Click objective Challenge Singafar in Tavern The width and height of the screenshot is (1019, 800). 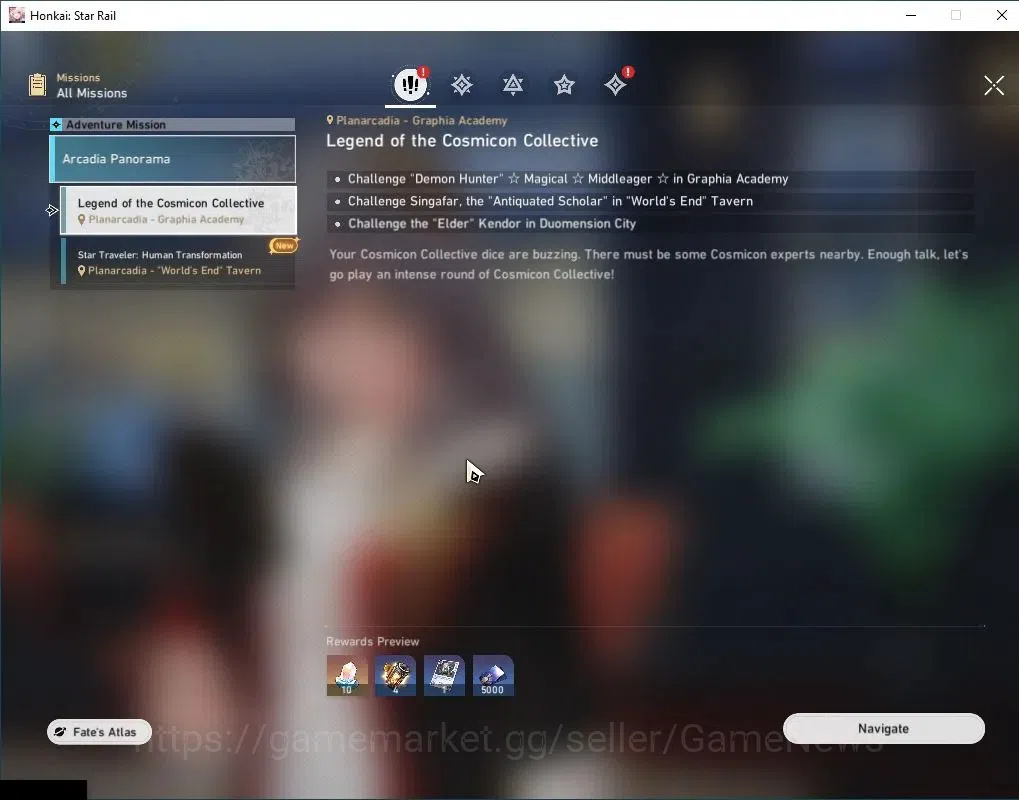pyautogui.click(x=650, y=201)
